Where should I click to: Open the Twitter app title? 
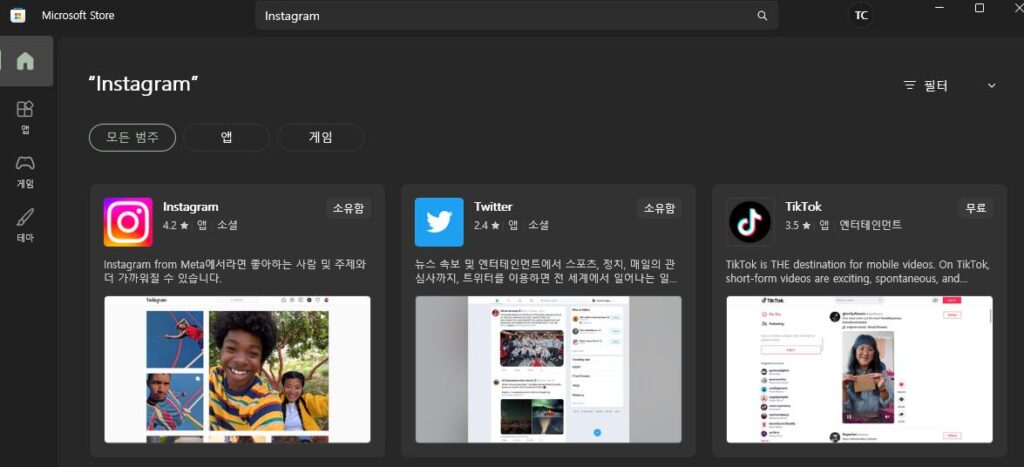click(x=493, y=207)
